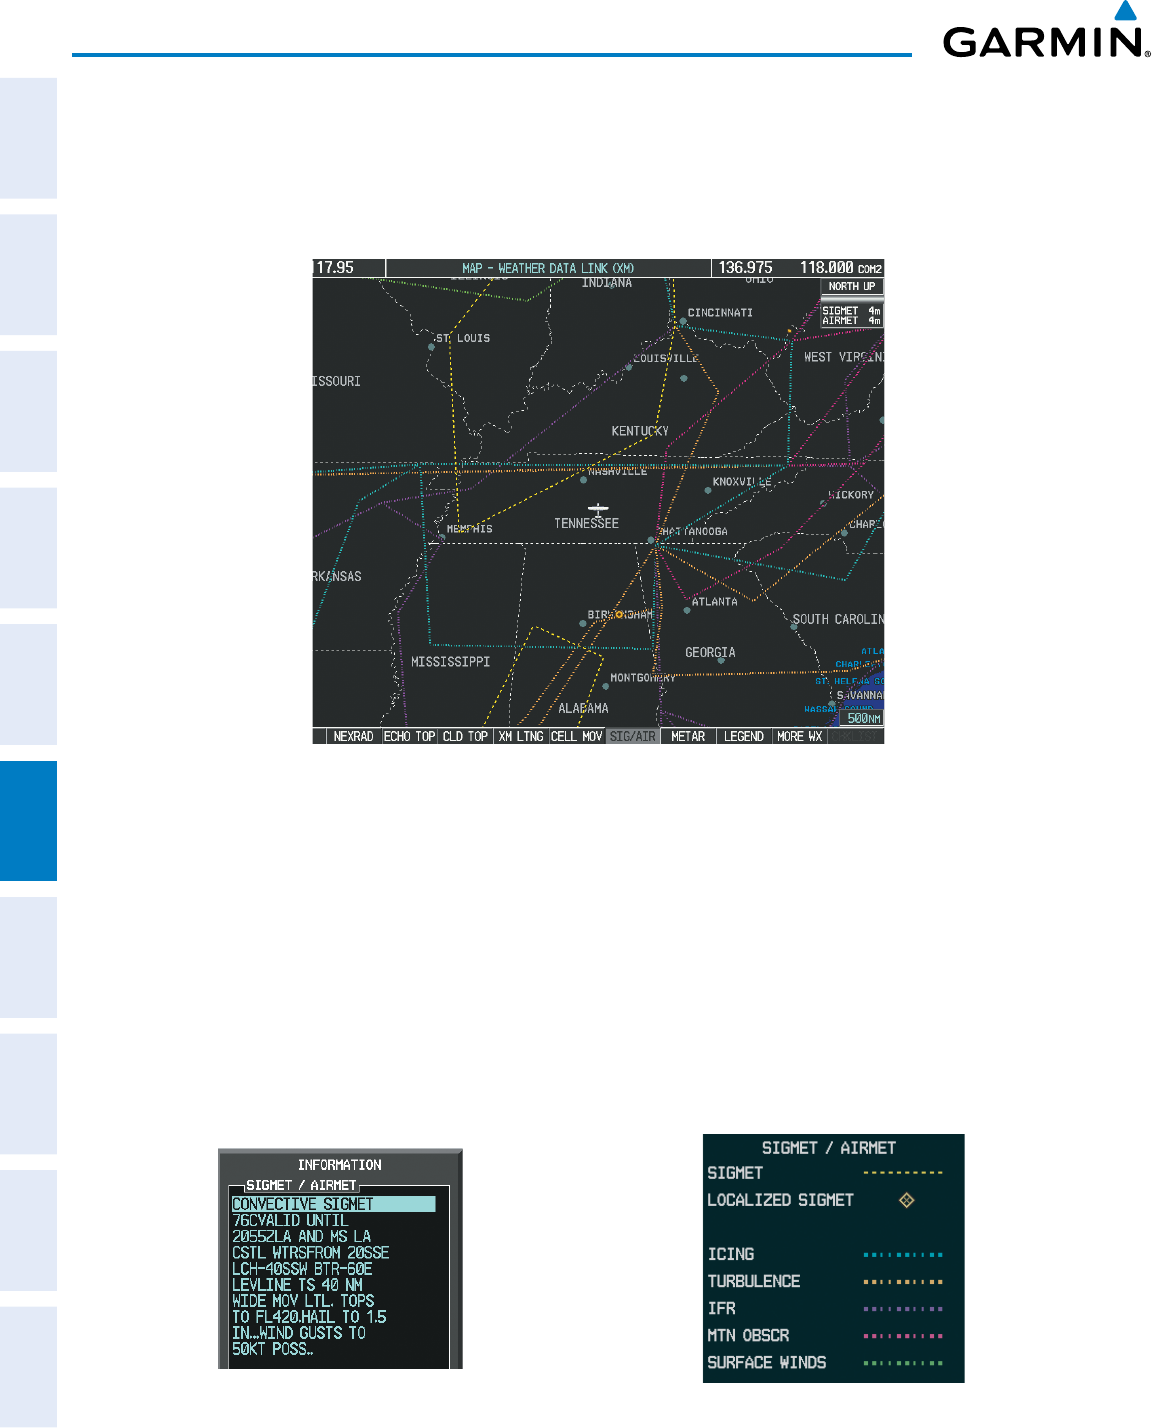
Task: Select the Memphis city marker dot
Action: pyautogui.click(x=442, y=537)
